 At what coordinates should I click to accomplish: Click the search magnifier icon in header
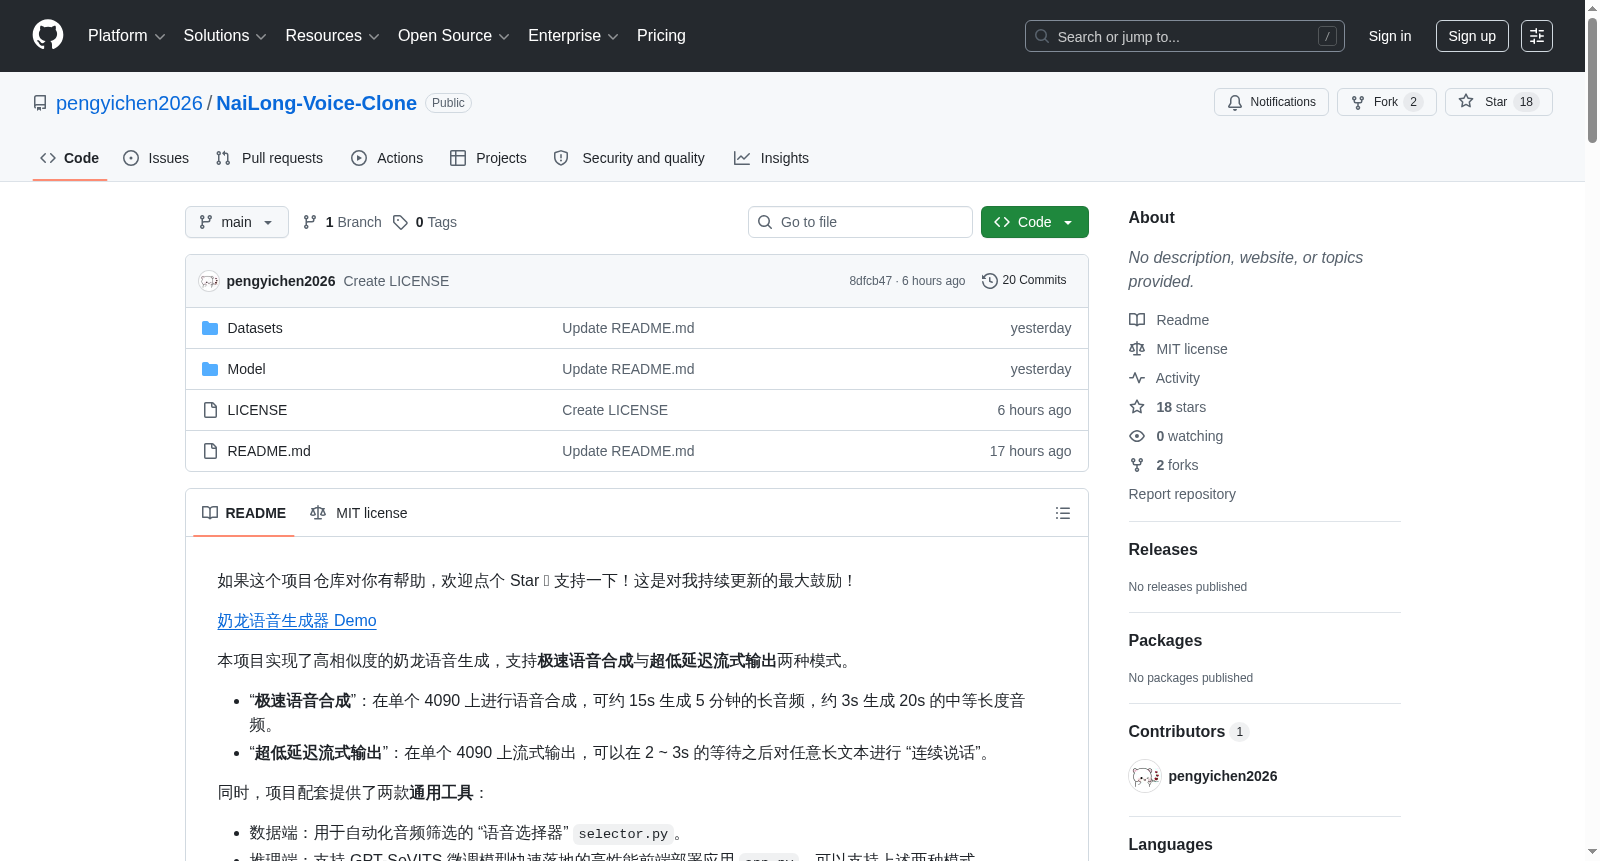1042,36
